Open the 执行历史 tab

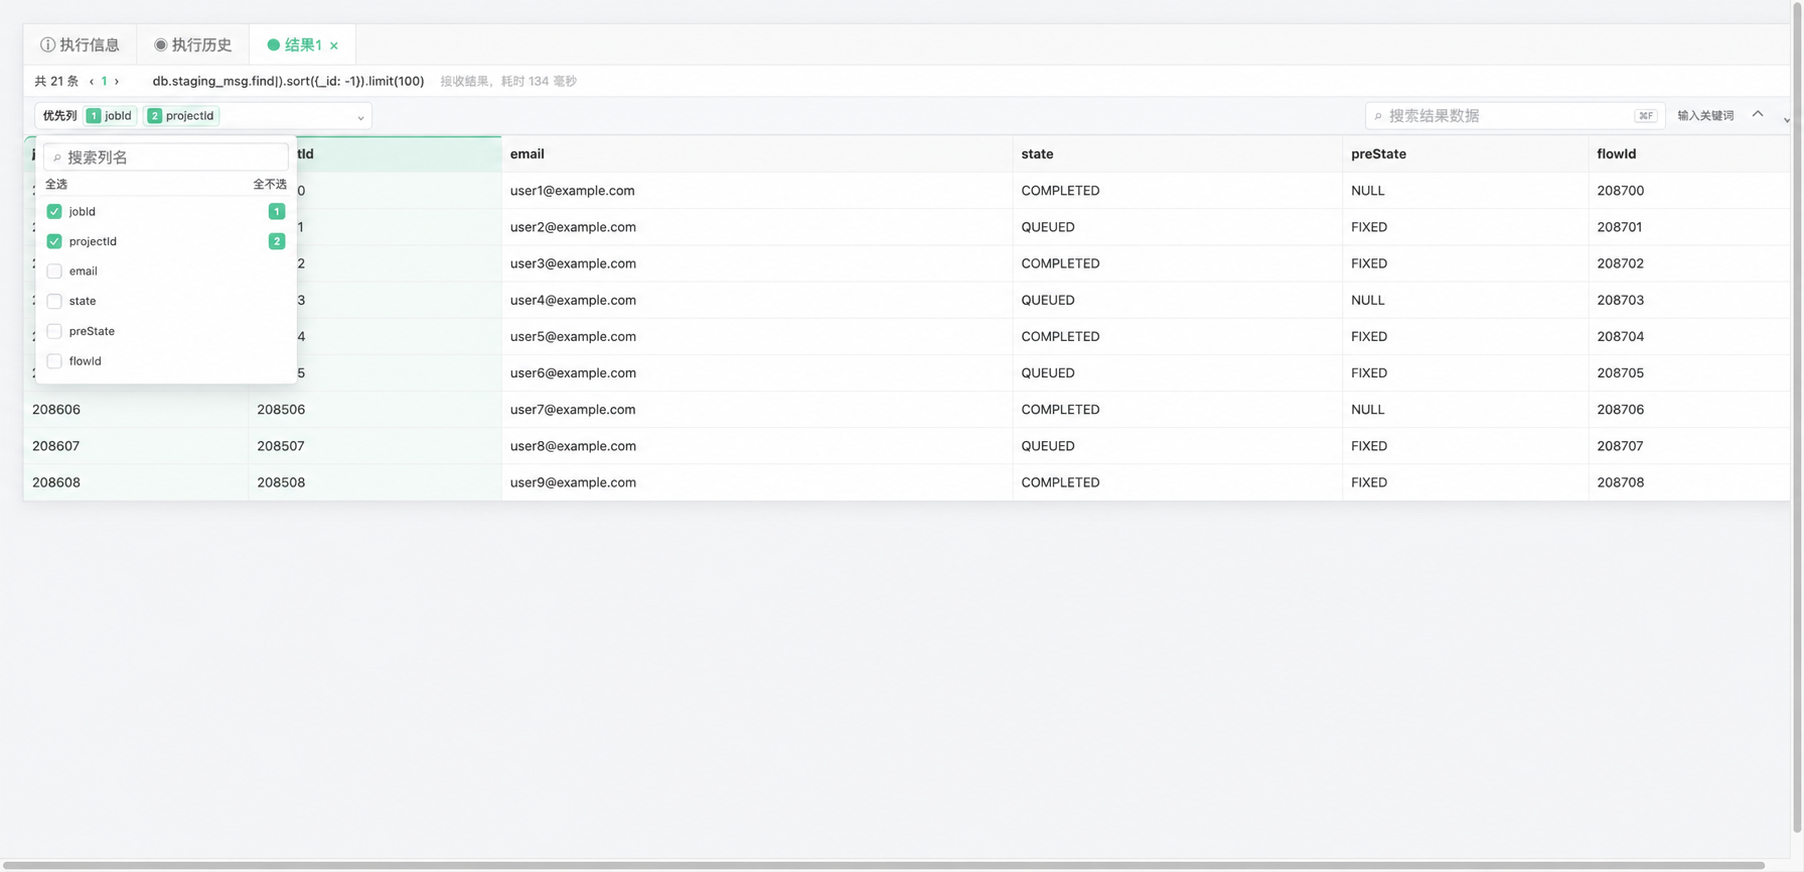[x=193, y=45]
